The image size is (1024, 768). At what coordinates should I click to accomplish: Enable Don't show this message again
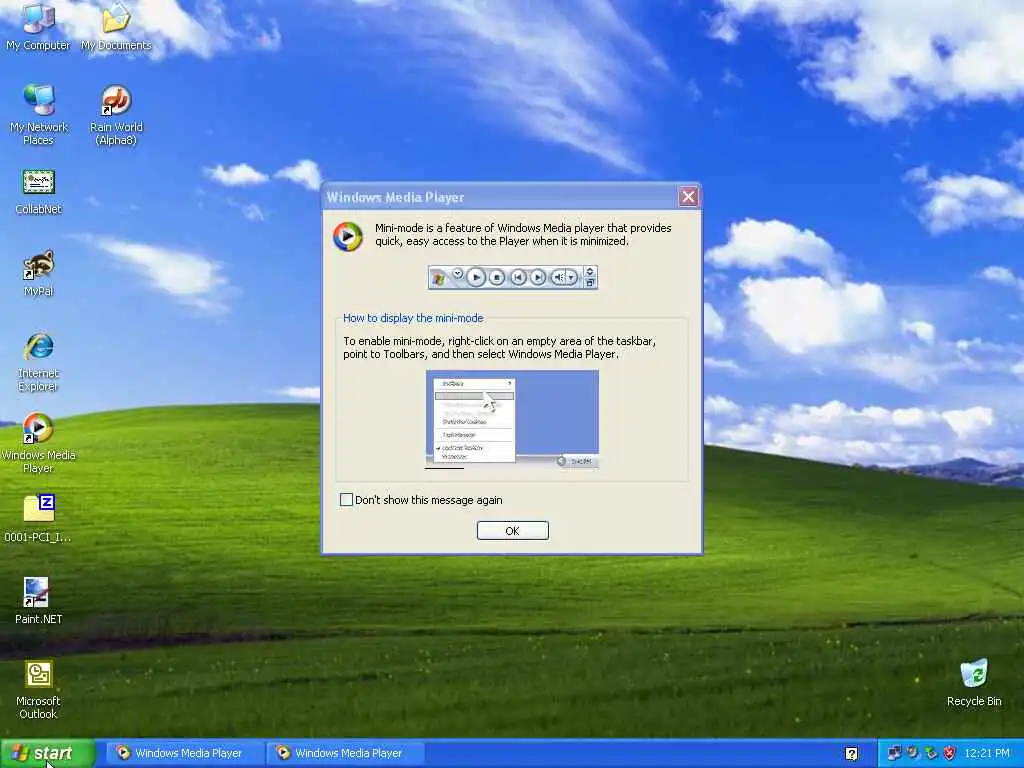tap(346, 500)
